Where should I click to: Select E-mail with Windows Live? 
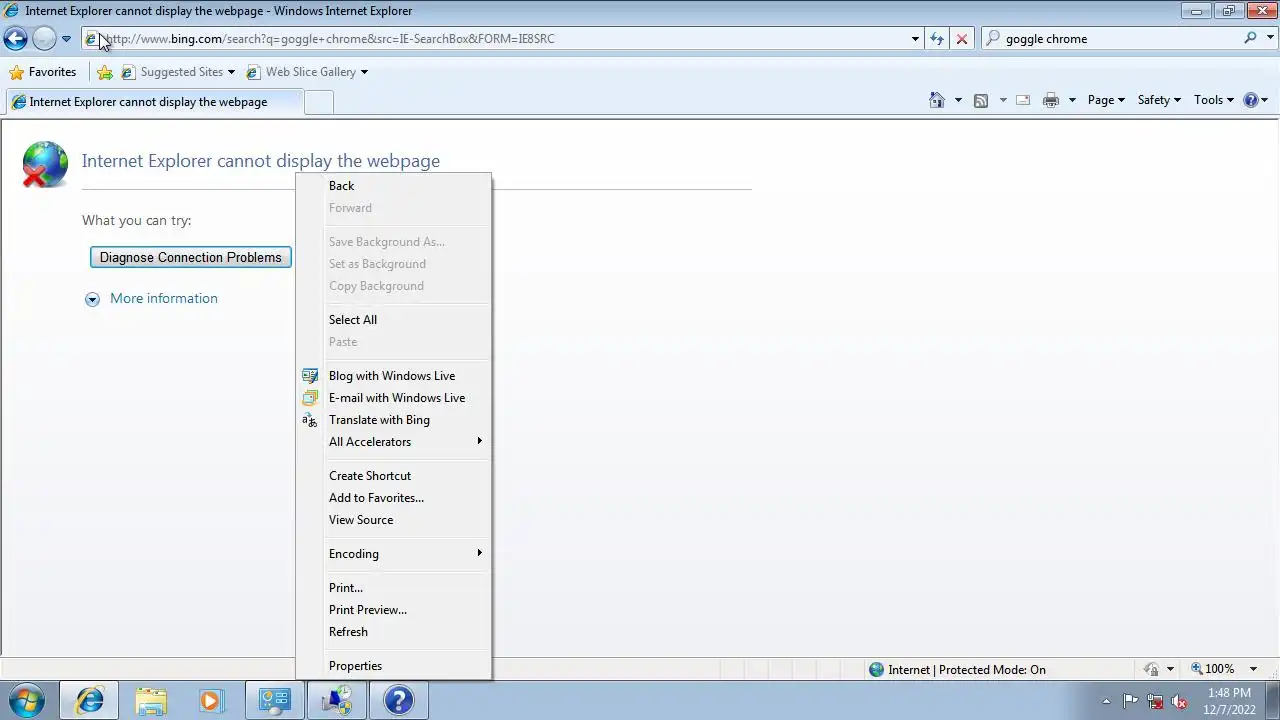[x=393, y=398]
